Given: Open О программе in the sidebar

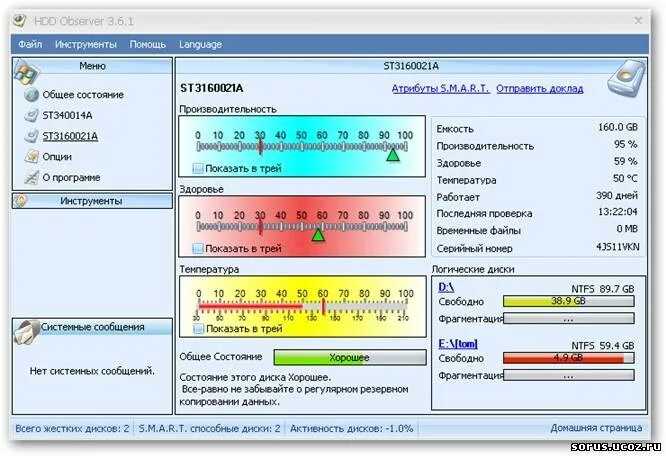Looking at the screenshot, I should click(71, 177).
